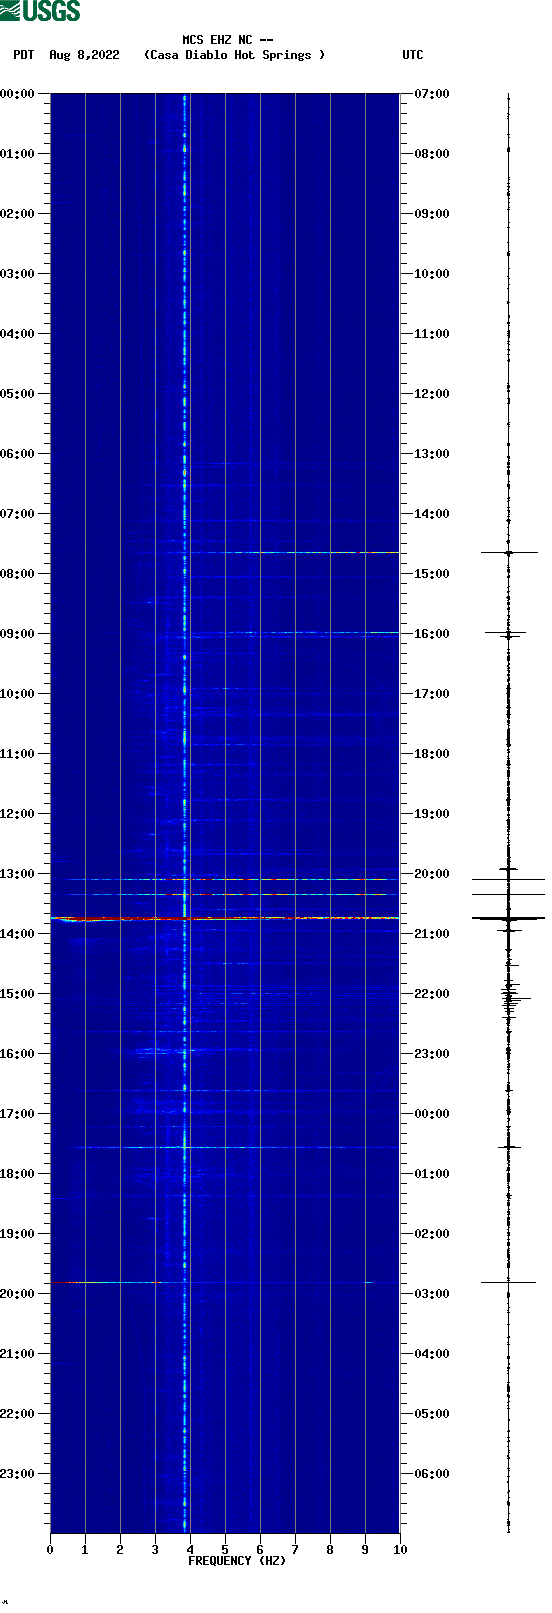Click frequency axis tick label '1'
The height and width of the screenshot is (1613, 552).
85,1550
